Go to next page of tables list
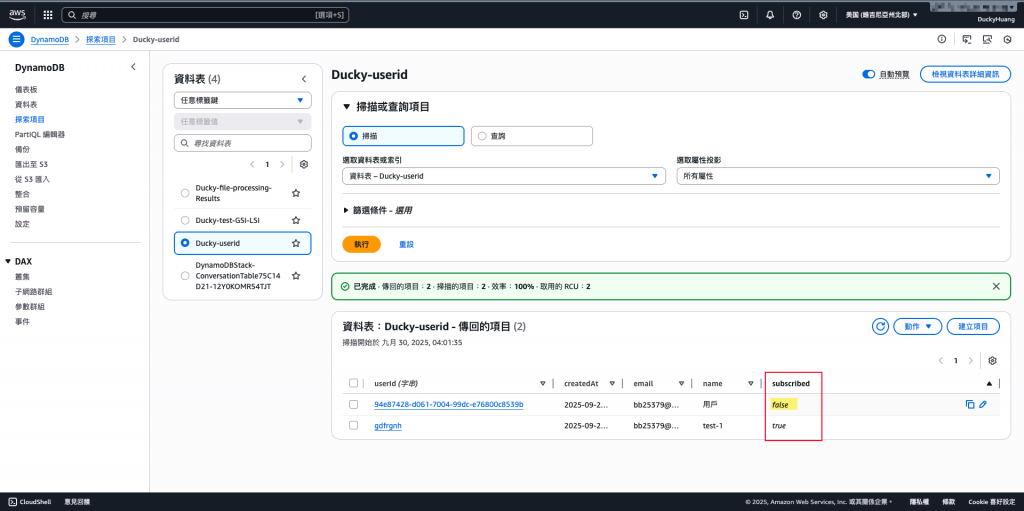The height and width of the screenshot is (511, 1024). tap(282, 165)
